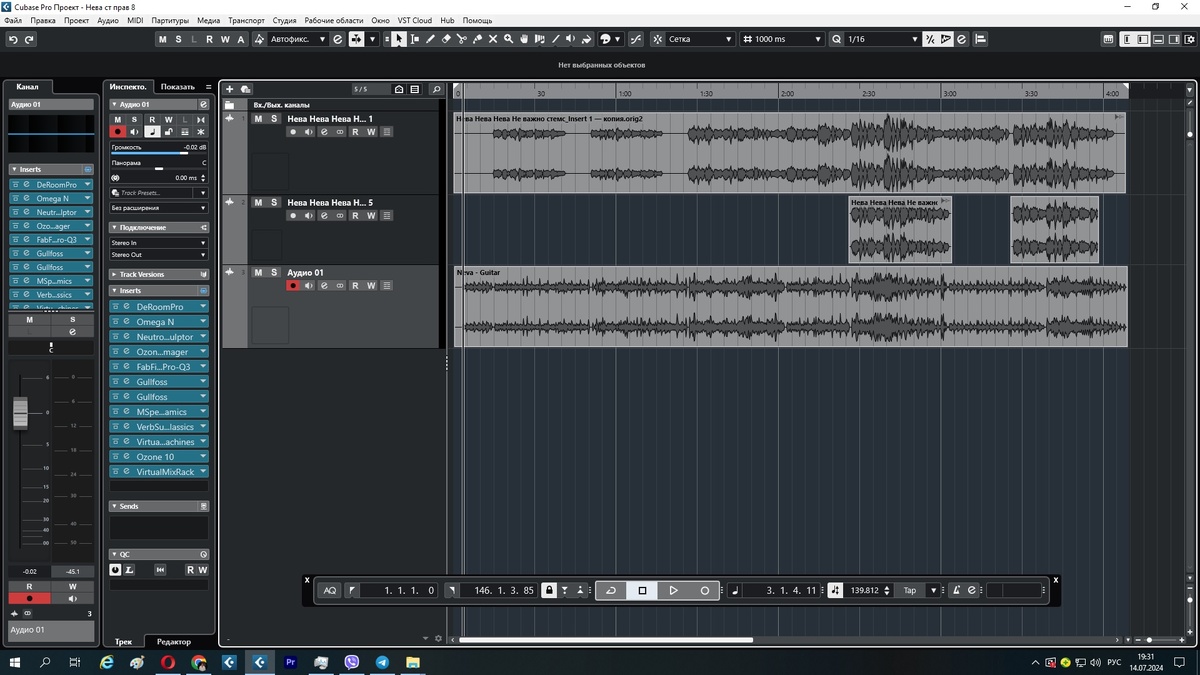Click the transport Stop button
Viewport: 1200px width, 675px height.
click(642, 590)
